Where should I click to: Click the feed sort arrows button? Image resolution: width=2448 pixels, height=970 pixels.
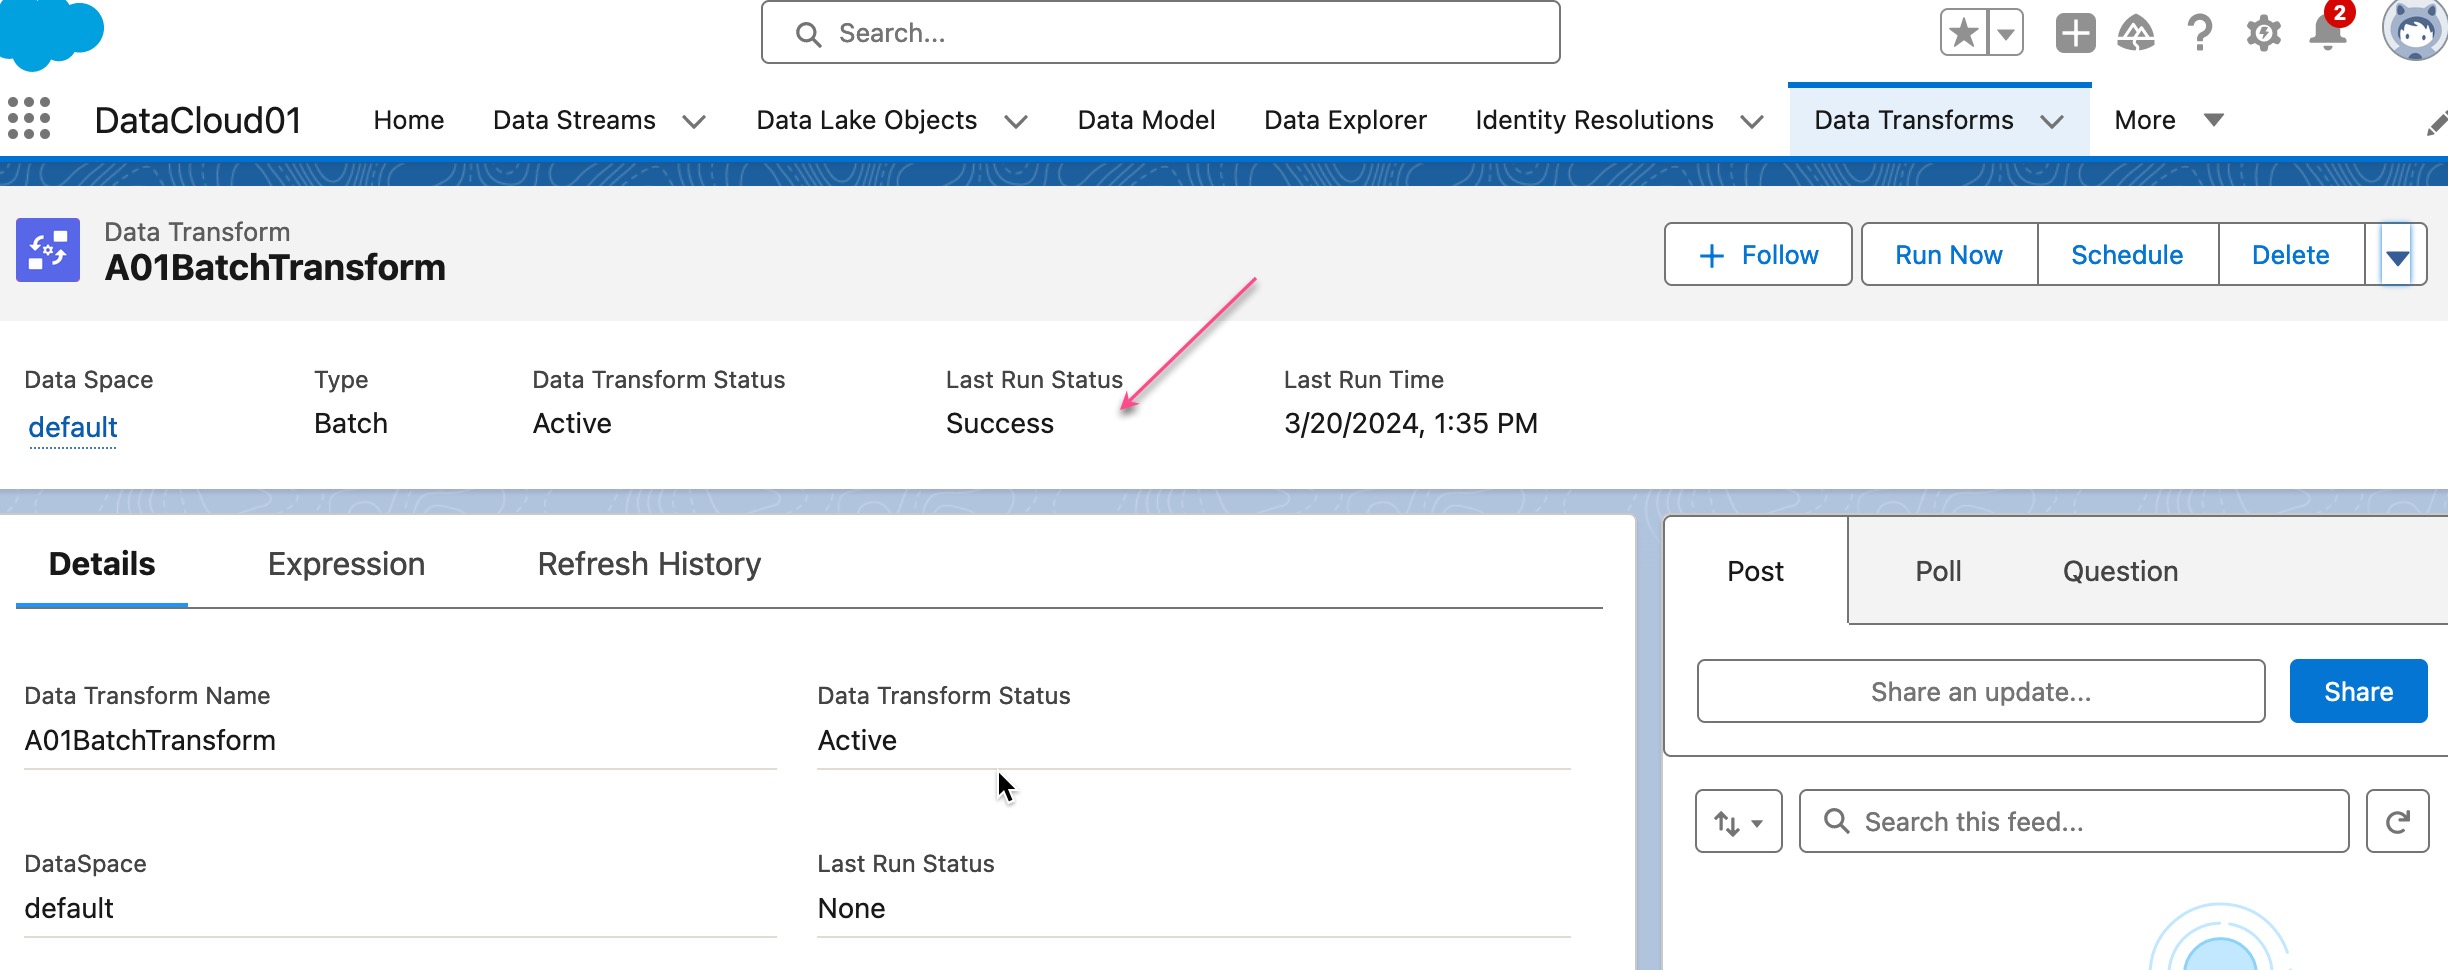click(1739, 822)
